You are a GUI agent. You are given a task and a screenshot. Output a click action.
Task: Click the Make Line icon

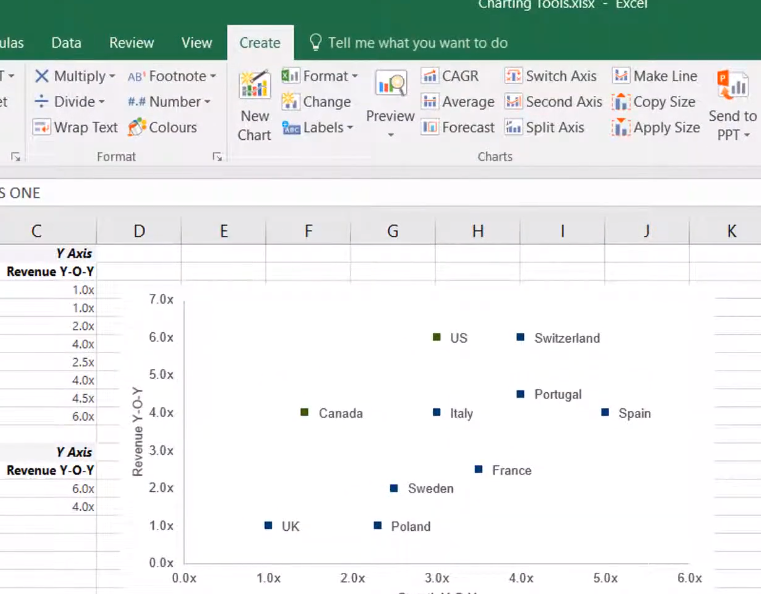pyautogui.click(x=621, y=76)
